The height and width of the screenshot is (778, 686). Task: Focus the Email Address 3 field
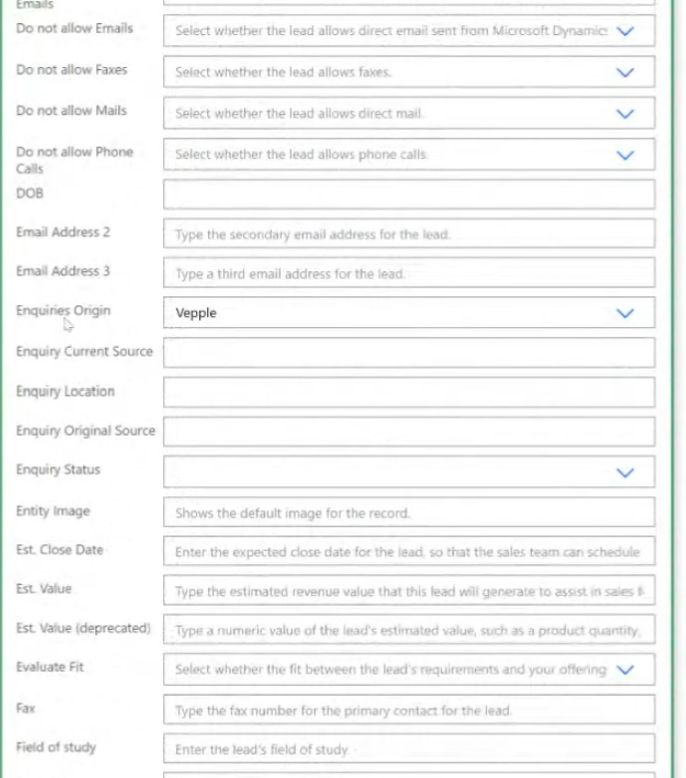tap(409, 273)
